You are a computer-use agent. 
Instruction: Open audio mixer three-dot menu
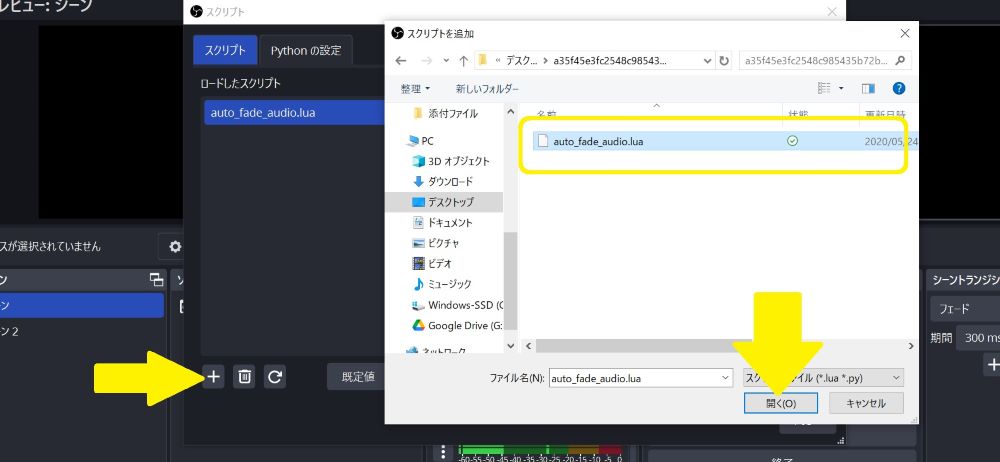(x=441, y=452)
